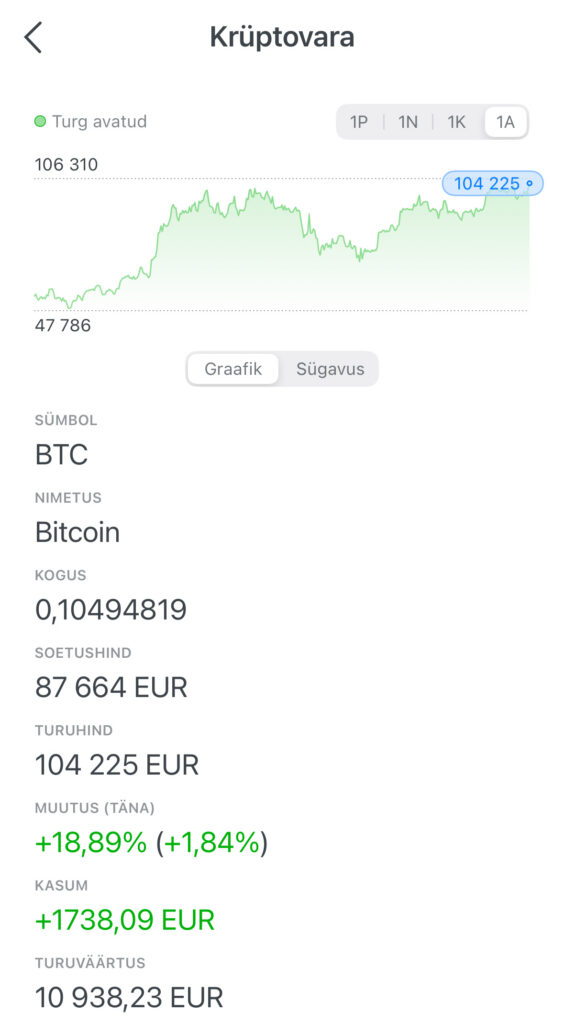This screenshot has height=1024, width=564.
Task: Tap the Bitcoin name value
Action: [78, 532]
